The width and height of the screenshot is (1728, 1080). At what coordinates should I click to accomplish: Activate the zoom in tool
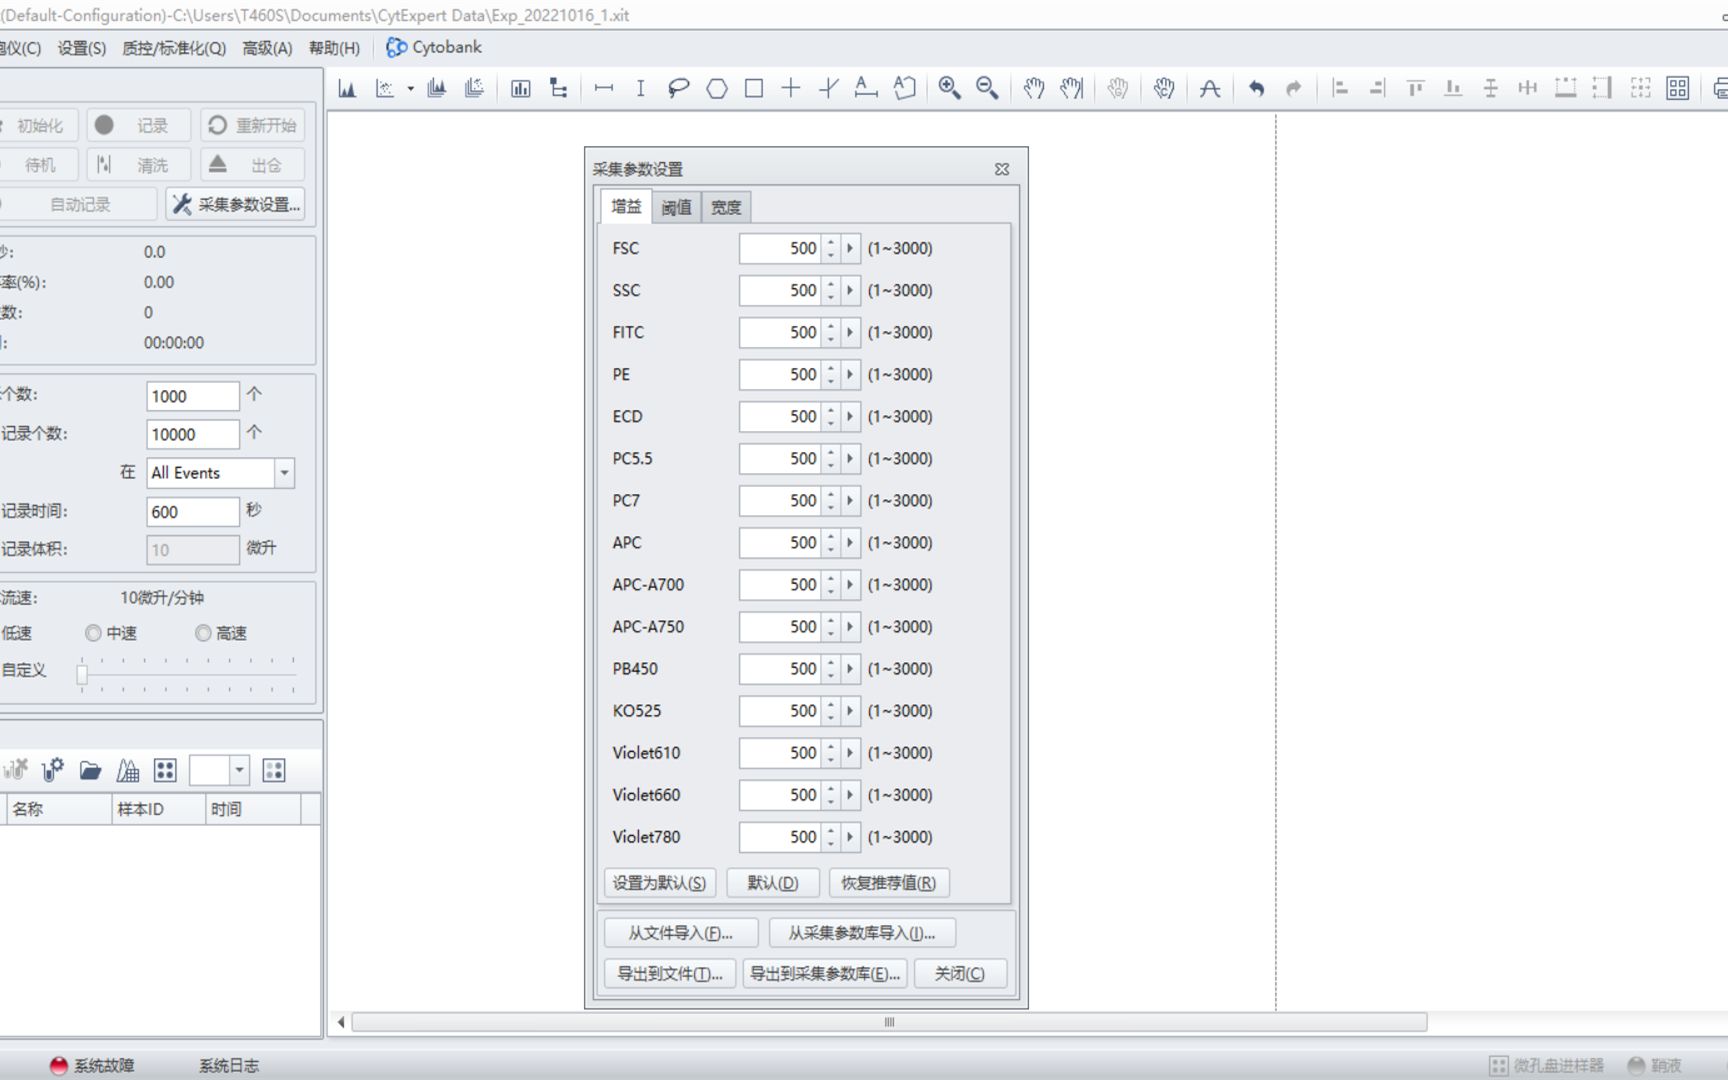click(x=948, y=88)
